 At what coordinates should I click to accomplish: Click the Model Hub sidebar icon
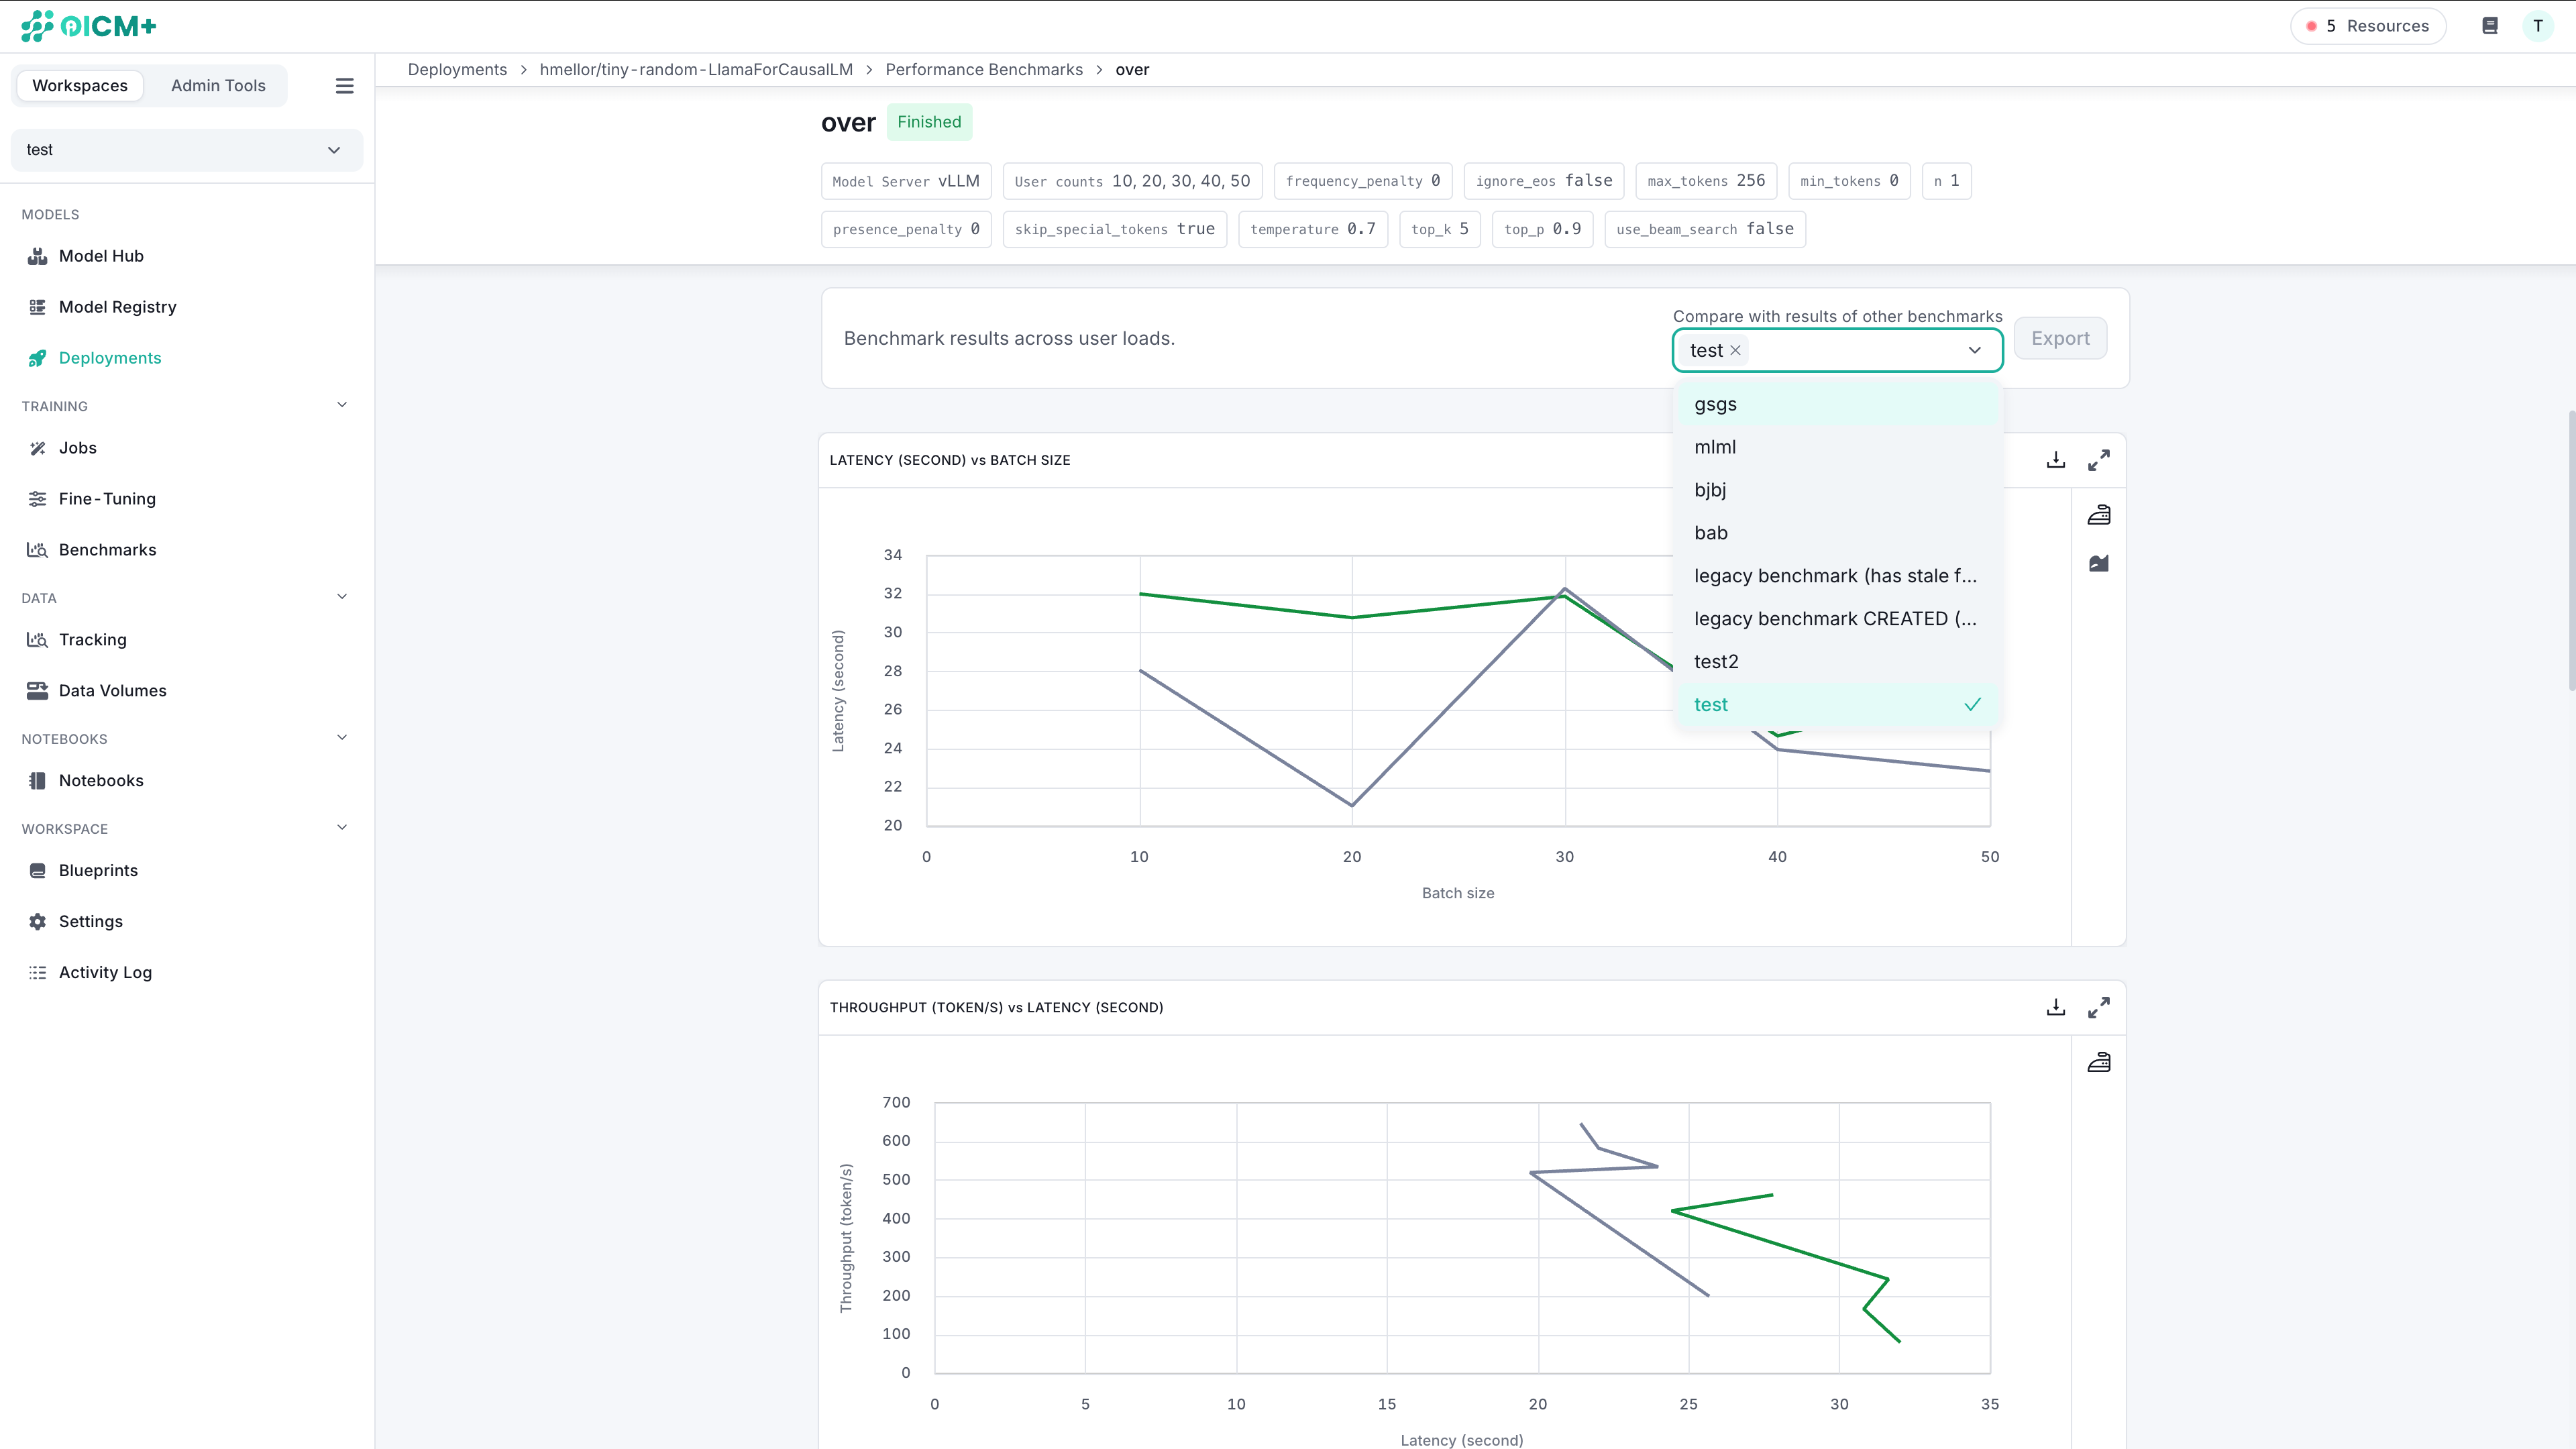coord(37,256)
